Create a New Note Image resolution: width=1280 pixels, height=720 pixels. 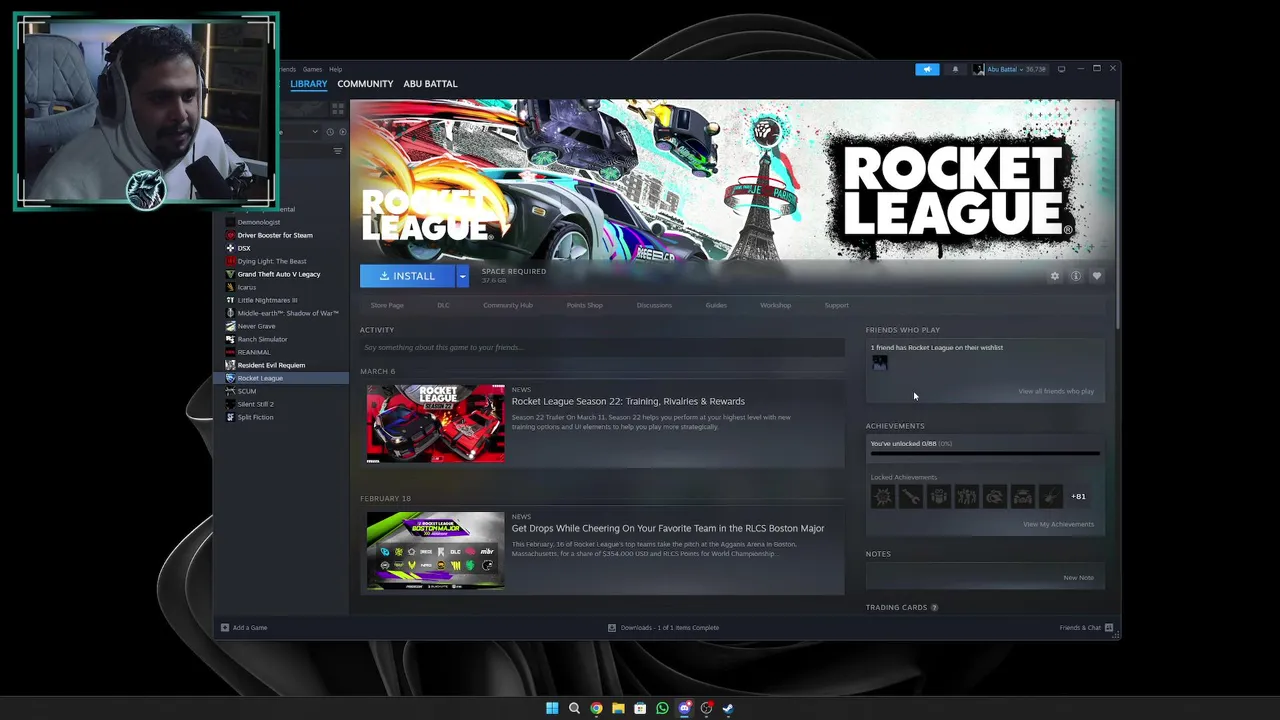click(1078, 577)
